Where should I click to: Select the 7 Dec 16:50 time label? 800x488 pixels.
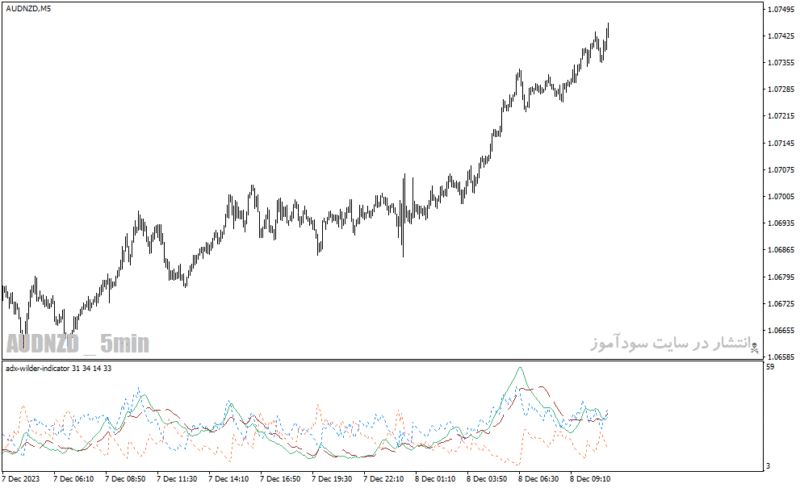pyautogui.click(x=280, y=479)
